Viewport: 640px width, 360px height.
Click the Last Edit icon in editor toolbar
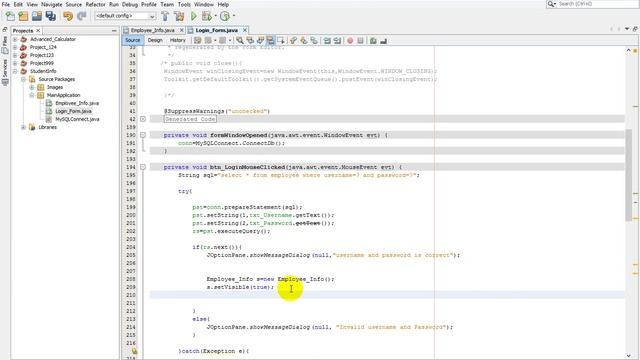click(198, 40)
